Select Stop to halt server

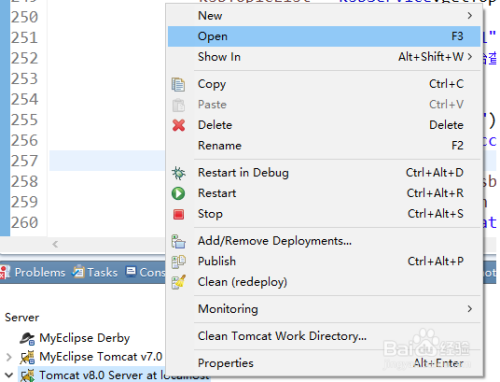[x=324, y=214]
